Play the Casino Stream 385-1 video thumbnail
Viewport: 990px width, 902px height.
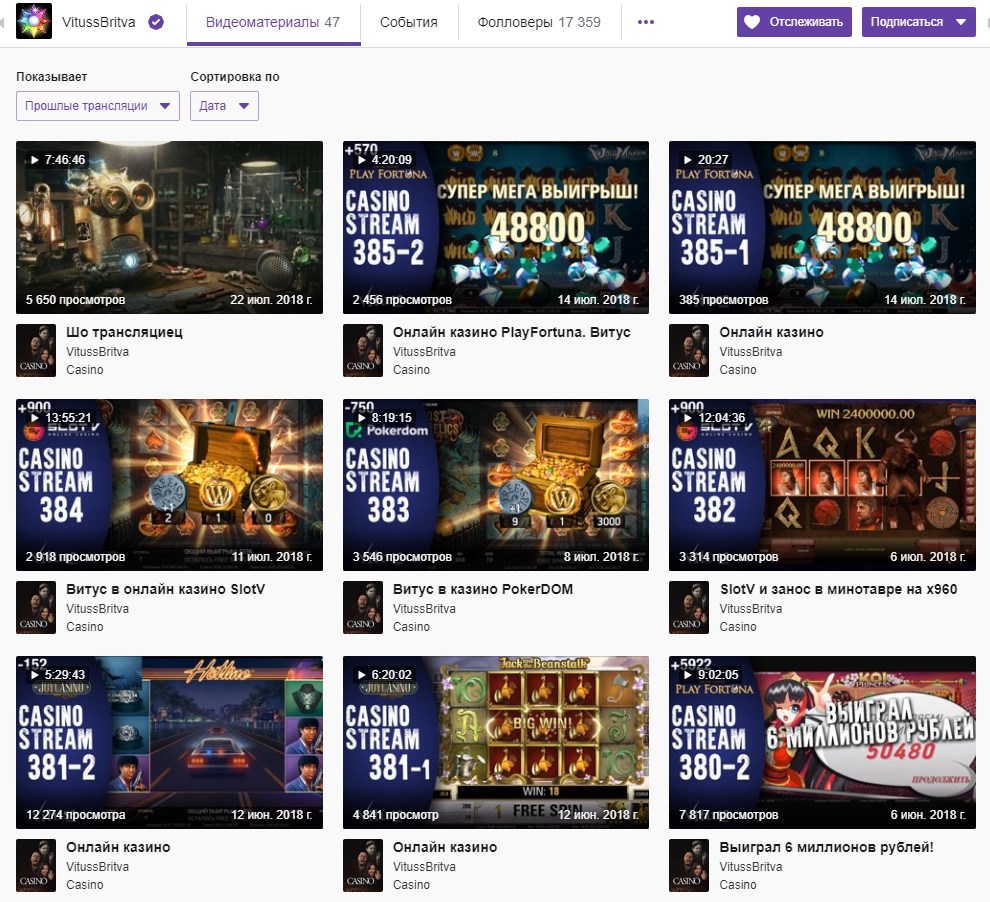click(822, 227)
